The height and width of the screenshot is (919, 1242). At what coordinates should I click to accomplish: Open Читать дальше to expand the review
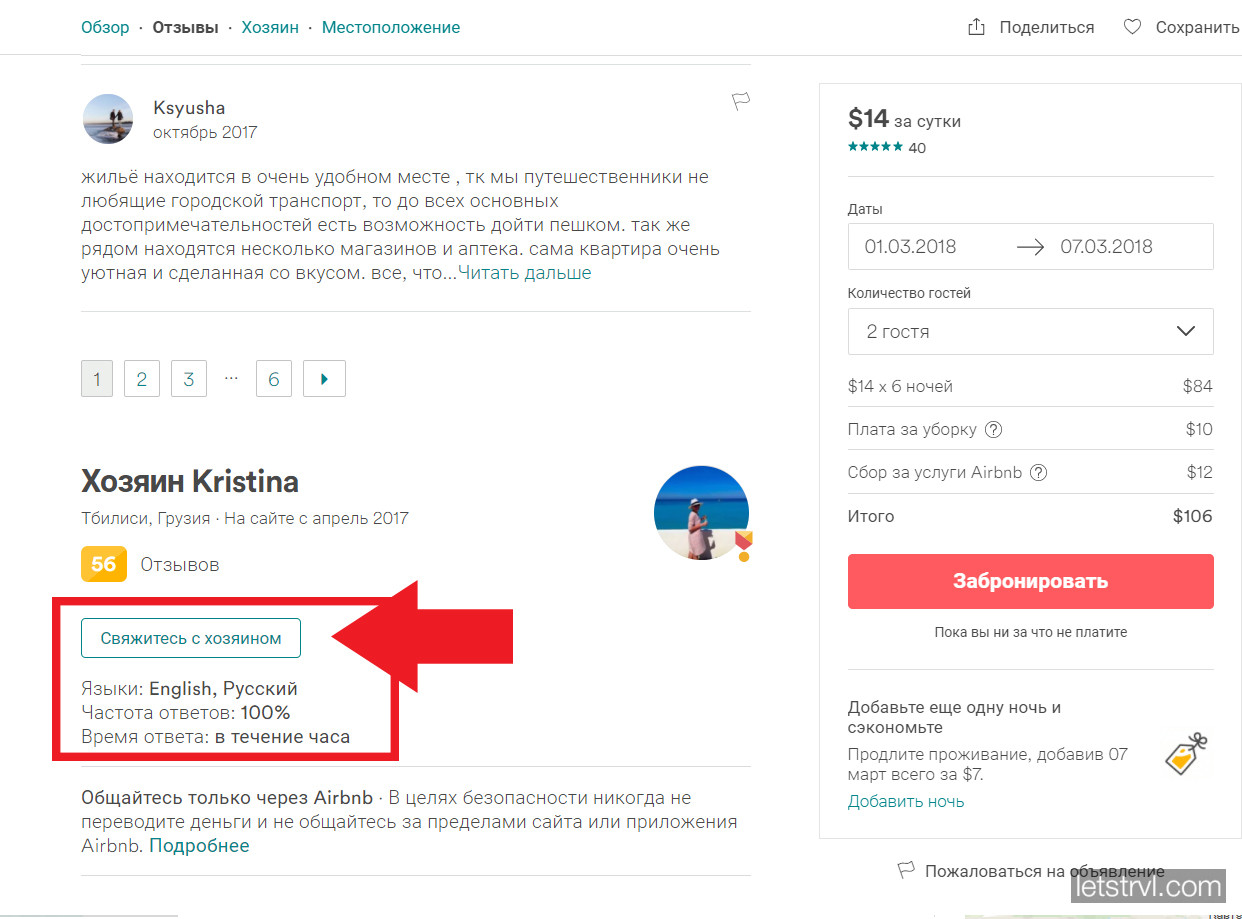point(522,272)
